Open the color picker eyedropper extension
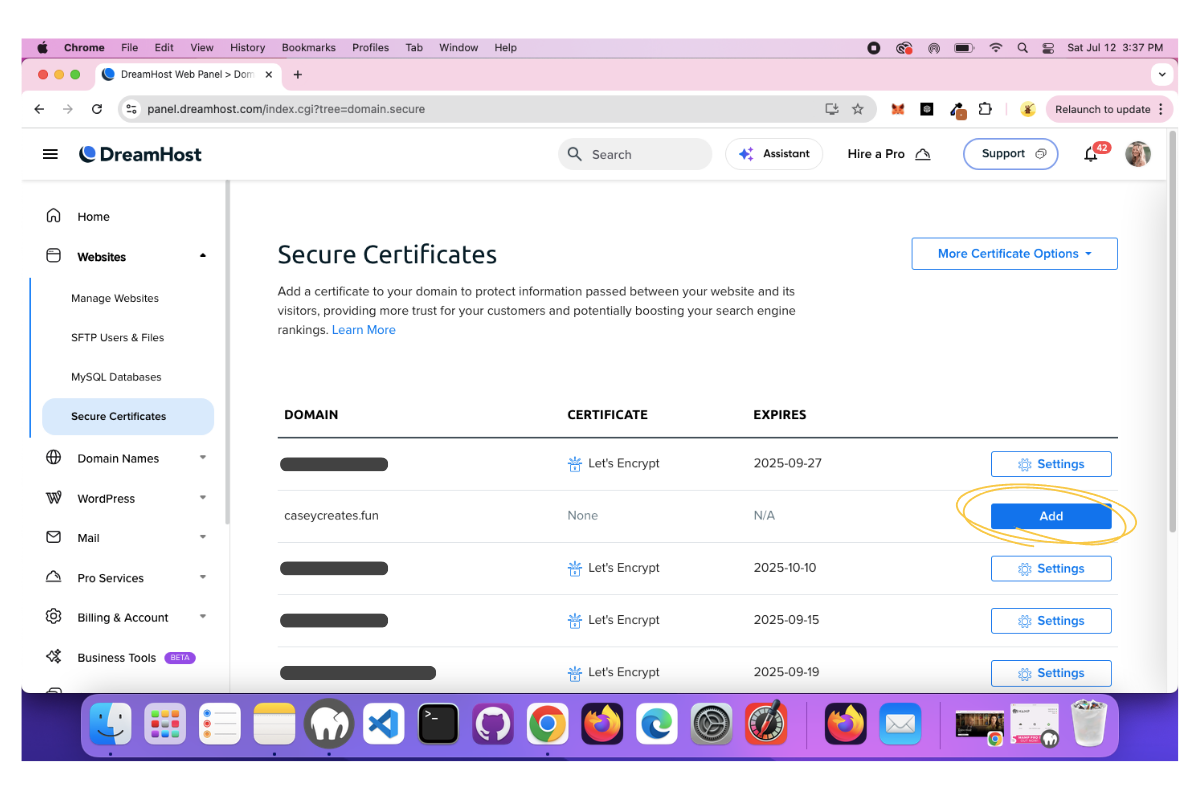The width and height of the screenshot is (1200, 800). (x=957, y=109)
